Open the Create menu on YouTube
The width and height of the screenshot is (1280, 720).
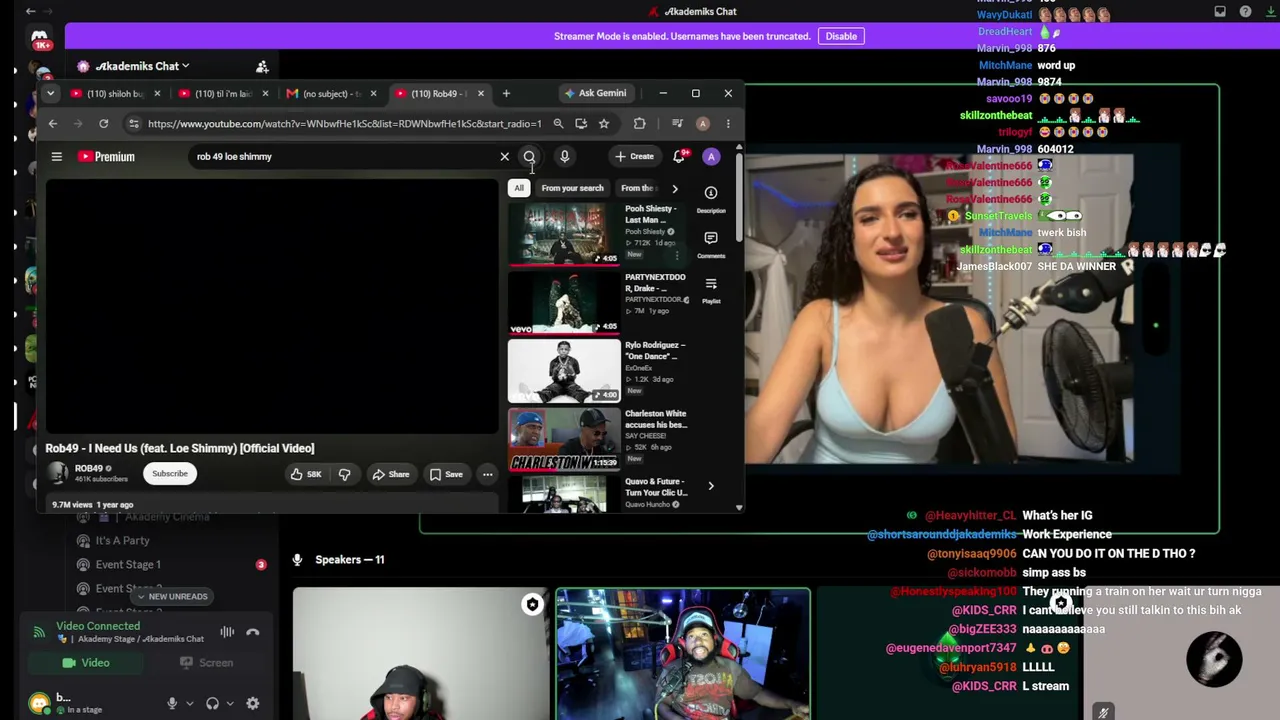click(x=635, y=156)
